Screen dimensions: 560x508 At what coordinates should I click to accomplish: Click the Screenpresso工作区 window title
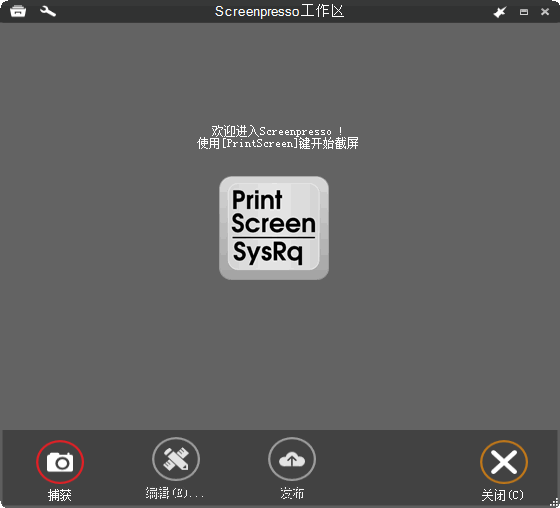[x=279, y=11]
